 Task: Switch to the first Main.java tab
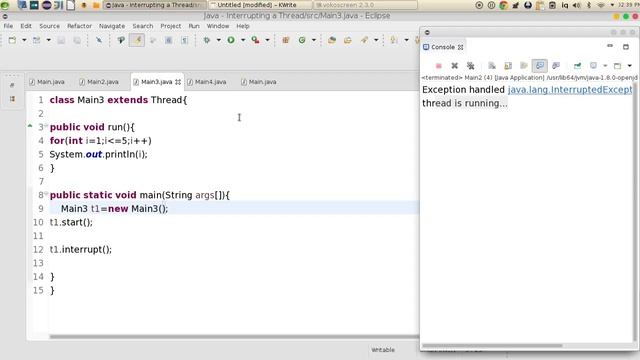(x=47, y=82)
